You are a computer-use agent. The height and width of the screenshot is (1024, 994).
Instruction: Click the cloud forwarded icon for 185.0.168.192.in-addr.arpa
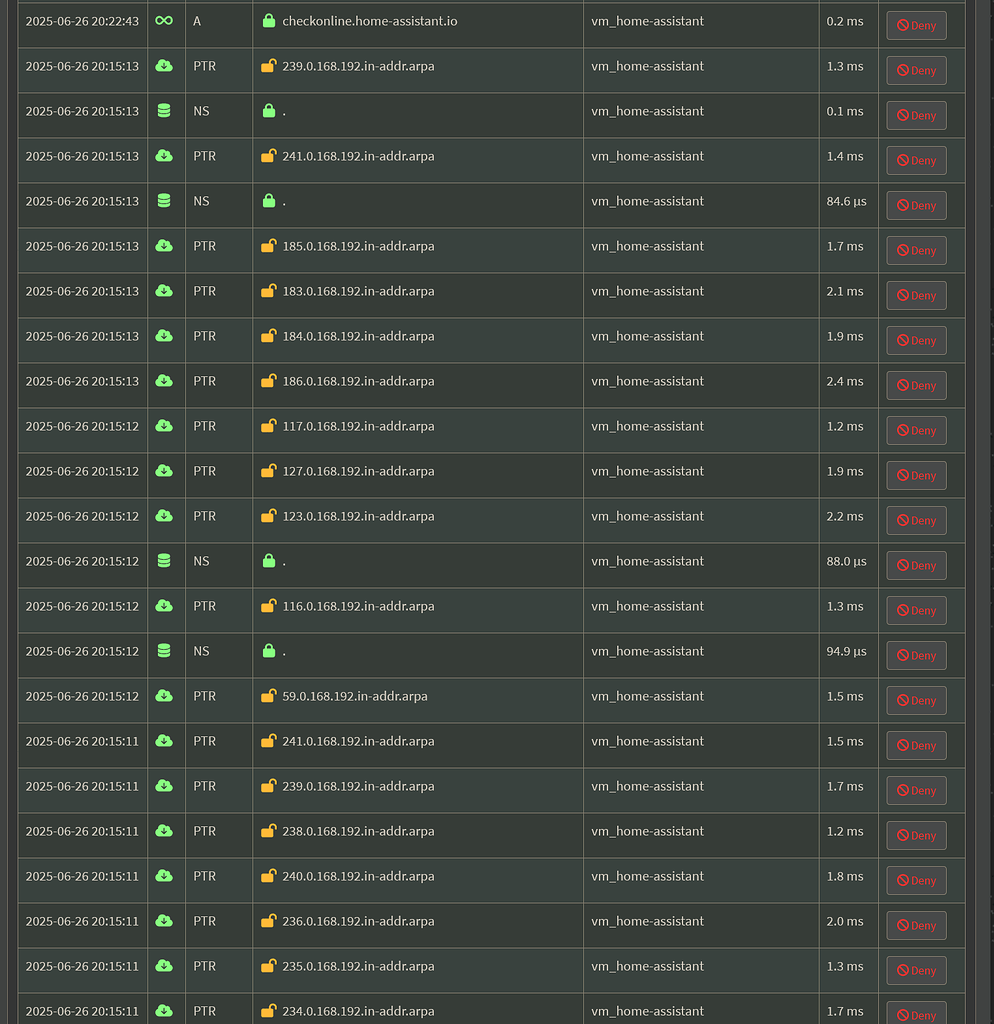pyautogui.click(x=164, y=246)
